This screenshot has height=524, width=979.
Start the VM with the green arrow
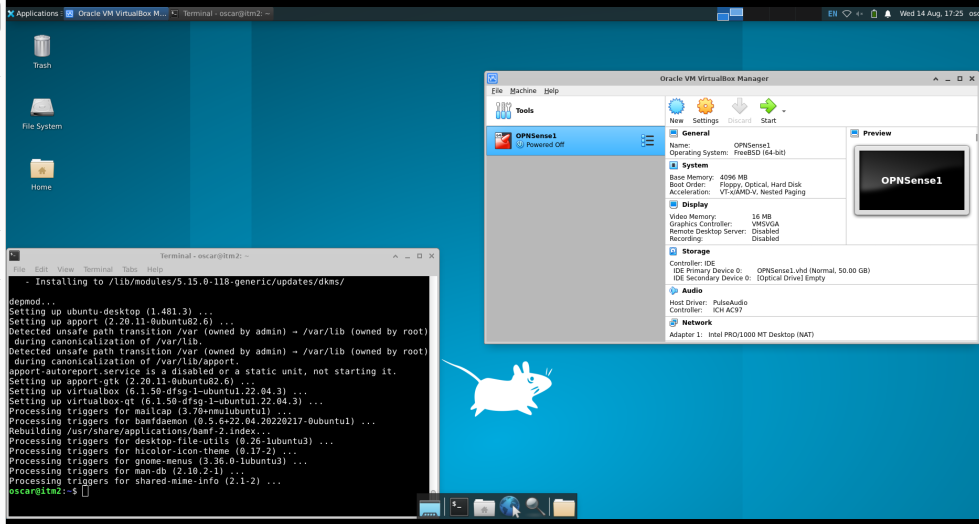point(767,108)
